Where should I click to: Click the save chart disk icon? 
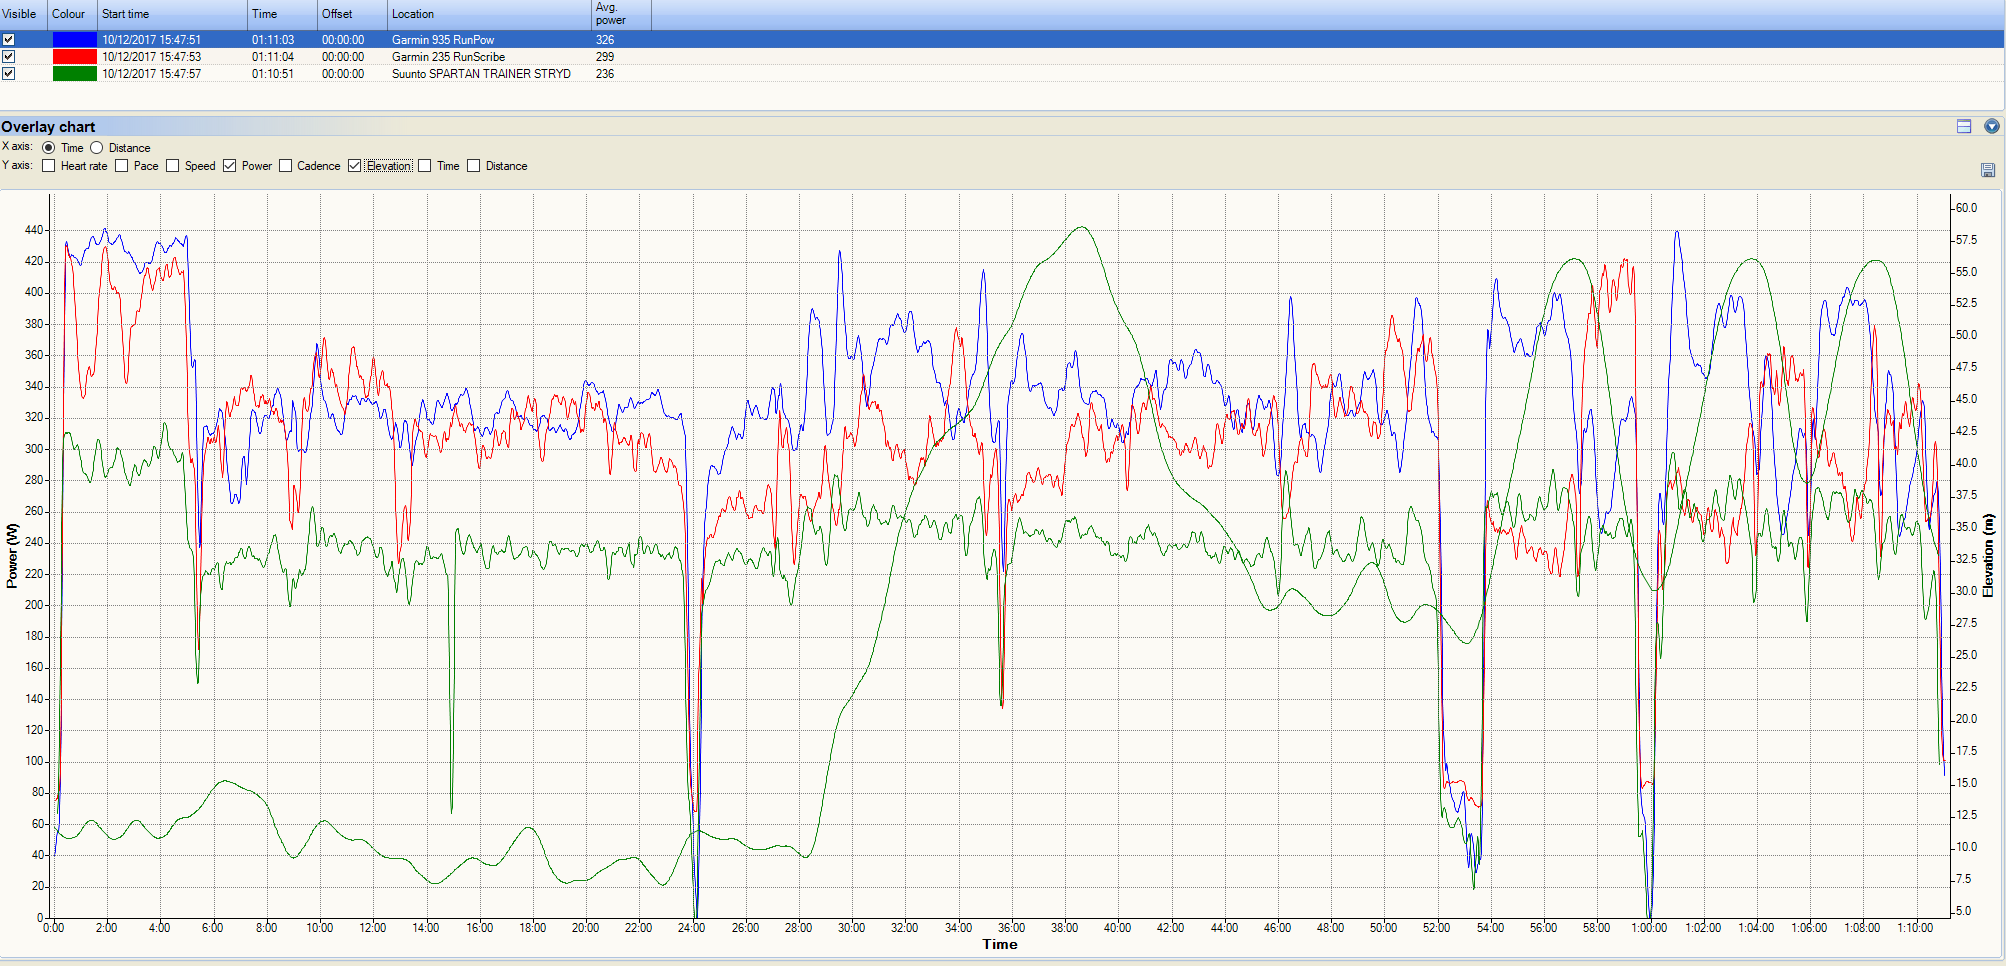(1988, 170)
